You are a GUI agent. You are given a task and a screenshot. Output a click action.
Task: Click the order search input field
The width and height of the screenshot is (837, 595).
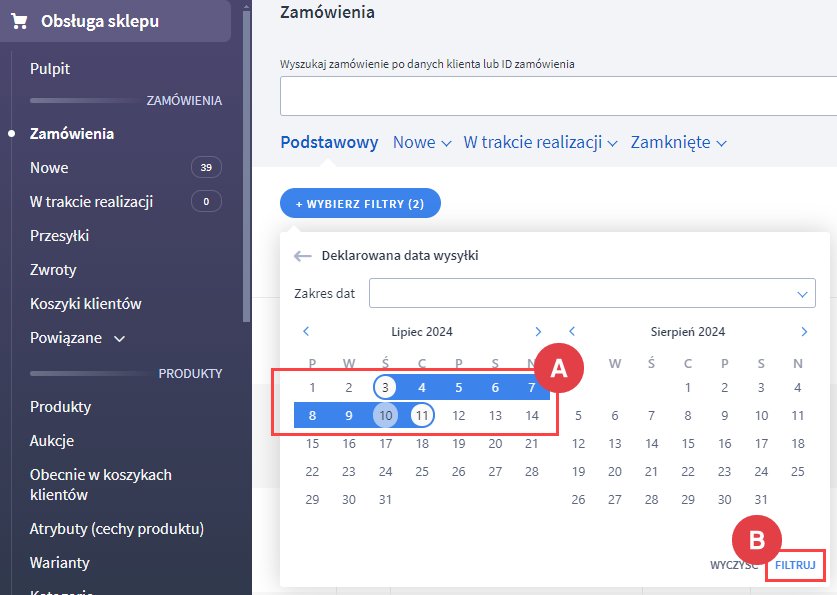click(x=558, y=97)
